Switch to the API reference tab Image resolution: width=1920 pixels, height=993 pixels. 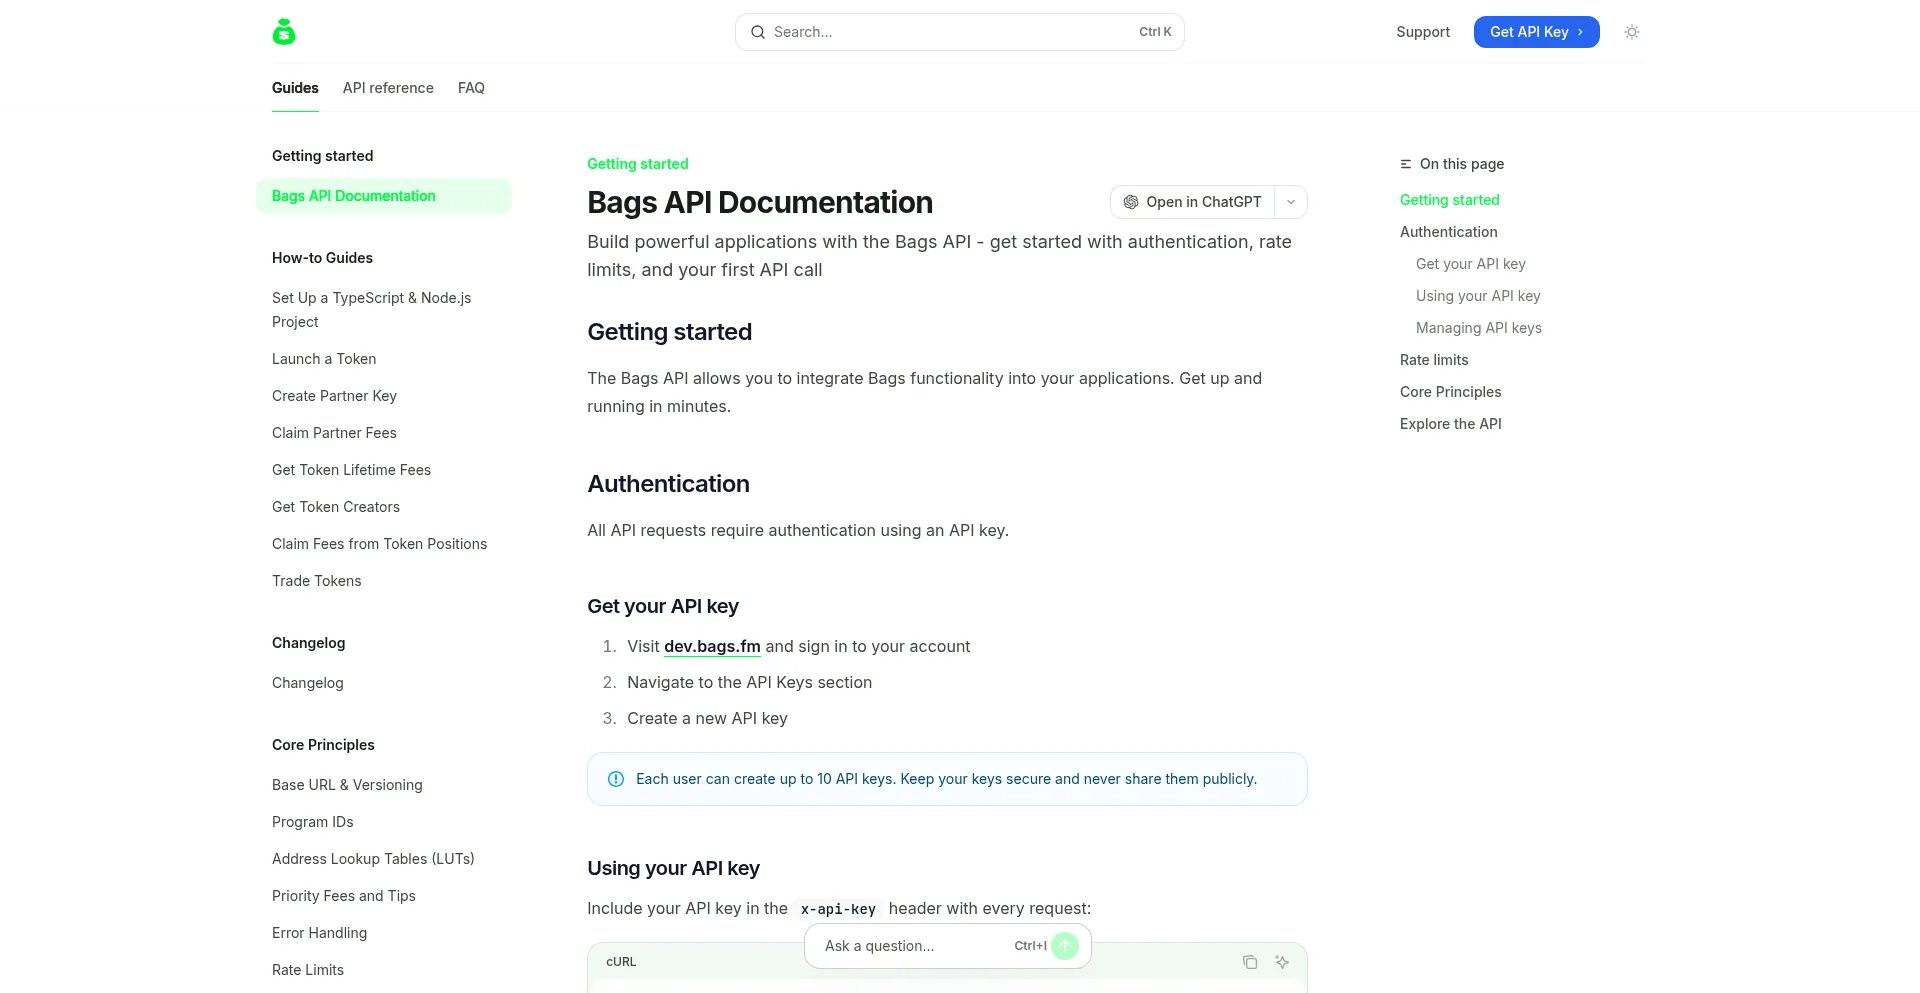pos(388,88)
